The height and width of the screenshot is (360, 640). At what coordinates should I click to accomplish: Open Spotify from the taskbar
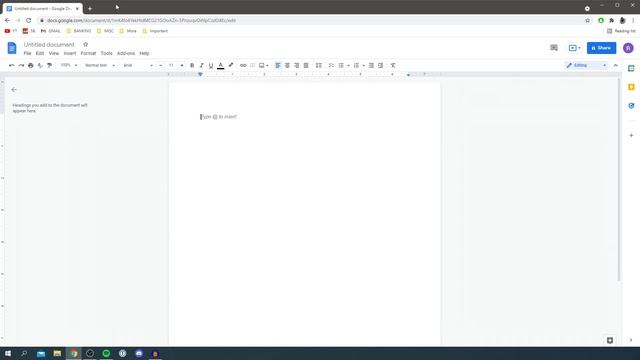point(106,353)
